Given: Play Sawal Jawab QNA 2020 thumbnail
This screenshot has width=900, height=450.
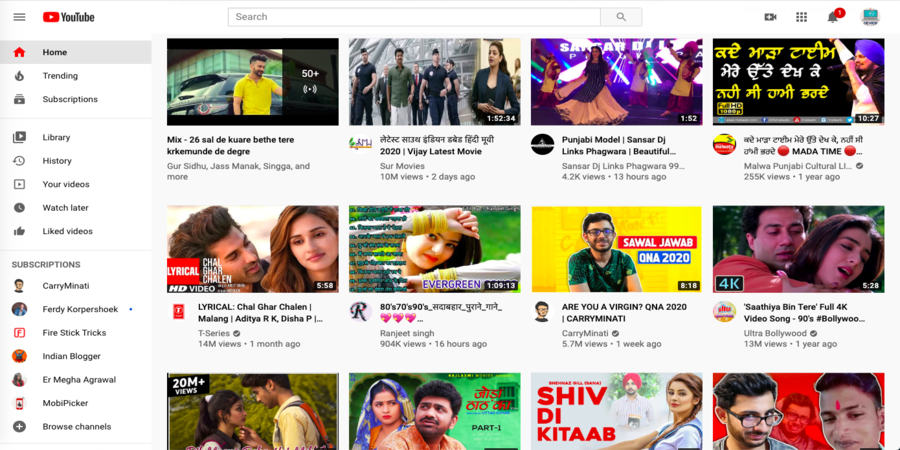Looking at the screenshot, I should pyautogui.click(x=616, y=249).
